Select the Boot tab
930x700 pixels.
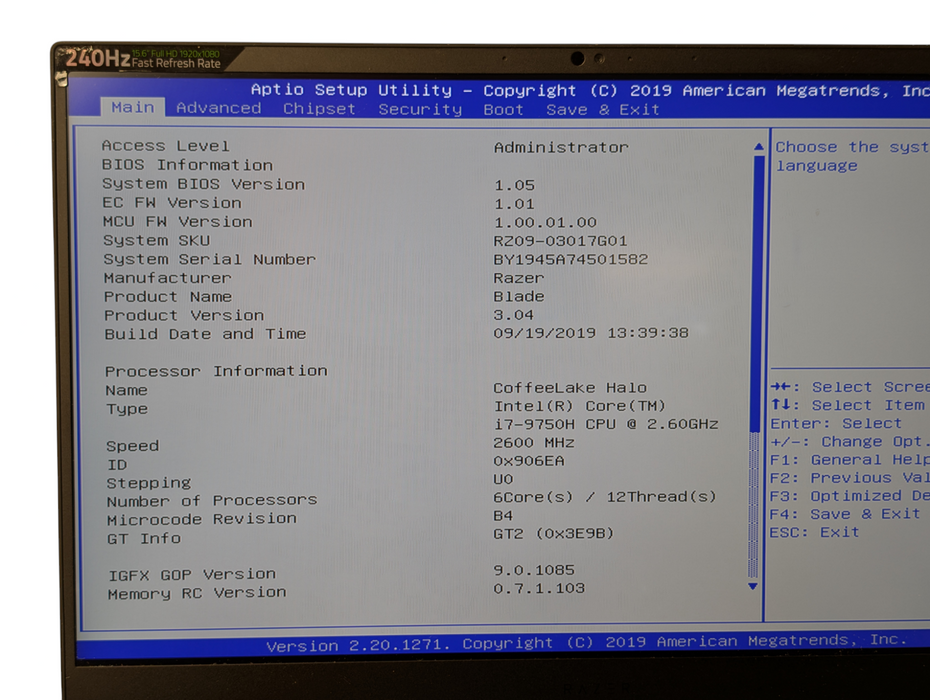pyautogui.click(x=504, y=110)
